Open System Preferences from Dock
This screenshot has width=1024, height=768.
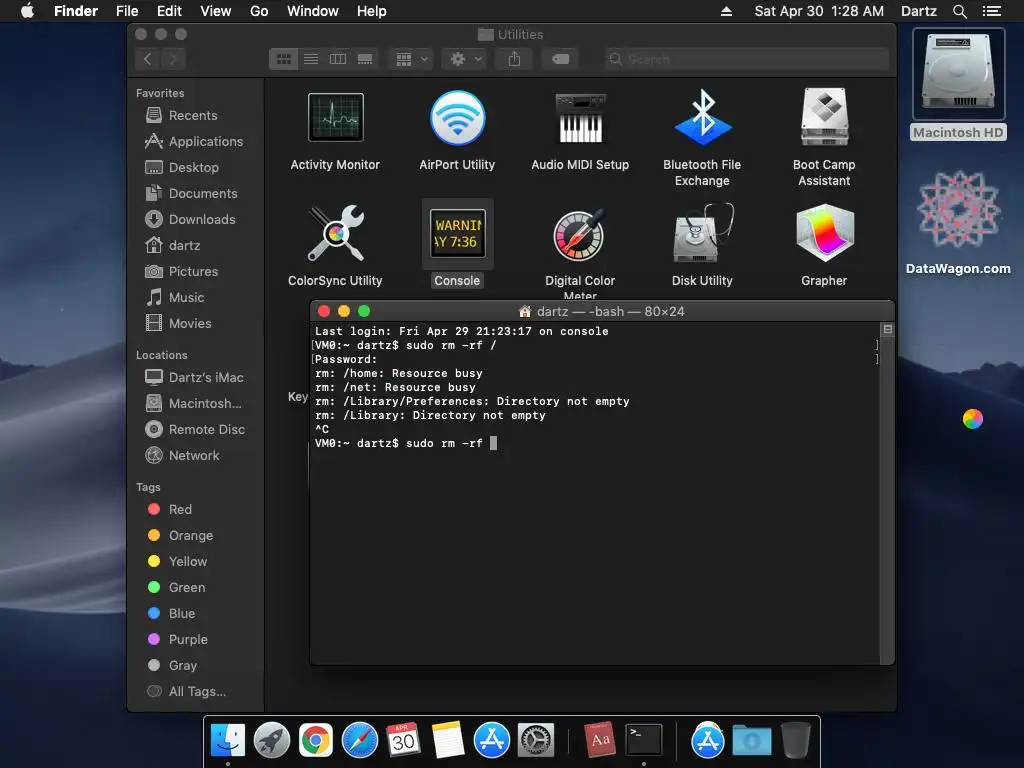(536, 741)
